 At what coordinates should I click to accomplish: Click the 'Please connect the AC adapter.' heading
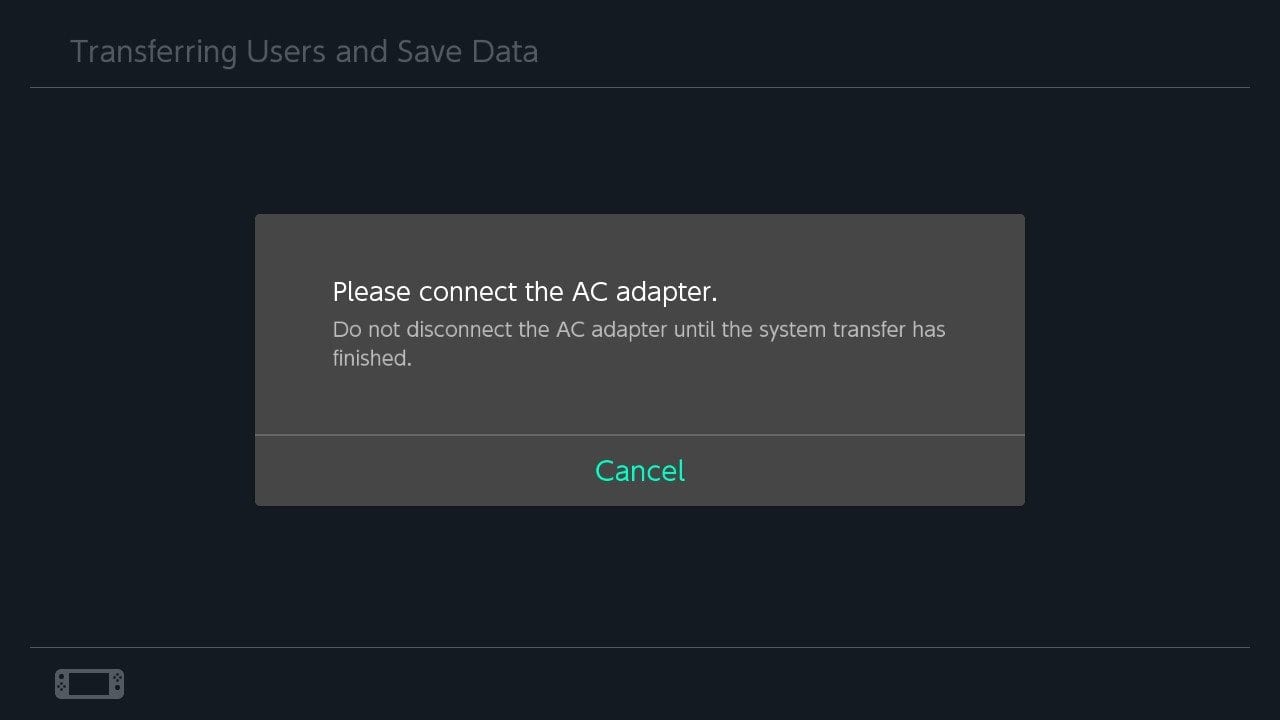(x=525, y=292)
